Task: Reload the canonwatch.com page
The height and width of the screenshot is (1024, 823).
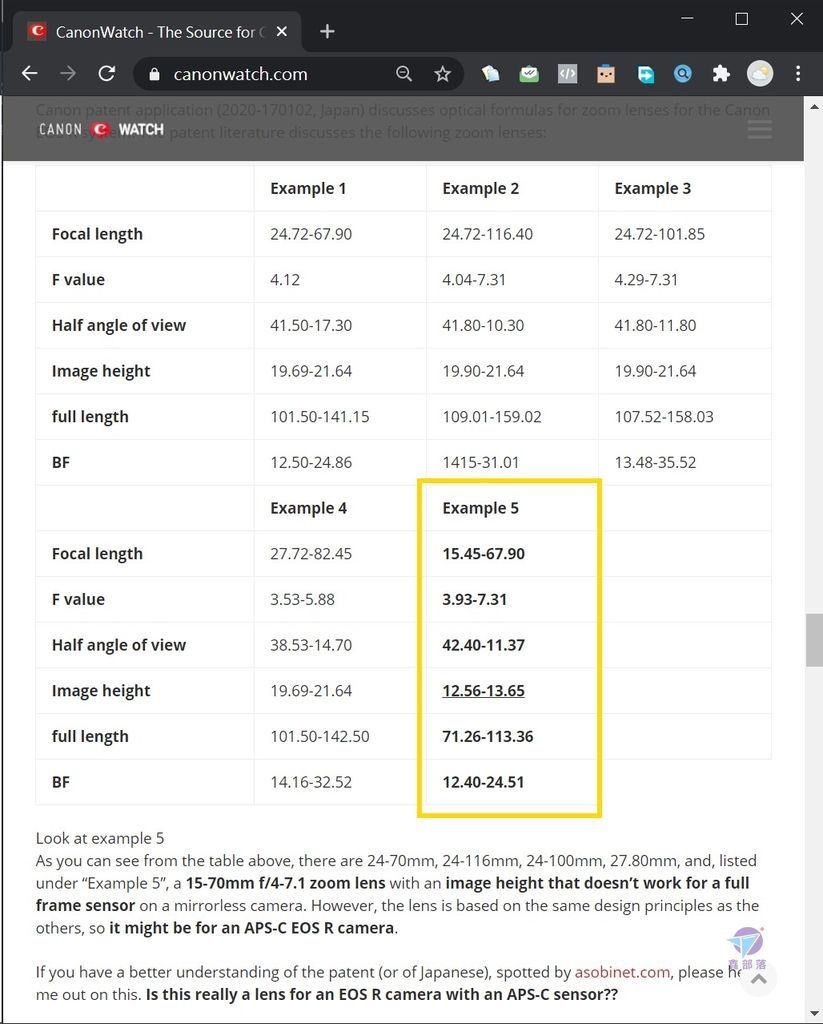Action: pyautogui.click(x=106, y=73)
